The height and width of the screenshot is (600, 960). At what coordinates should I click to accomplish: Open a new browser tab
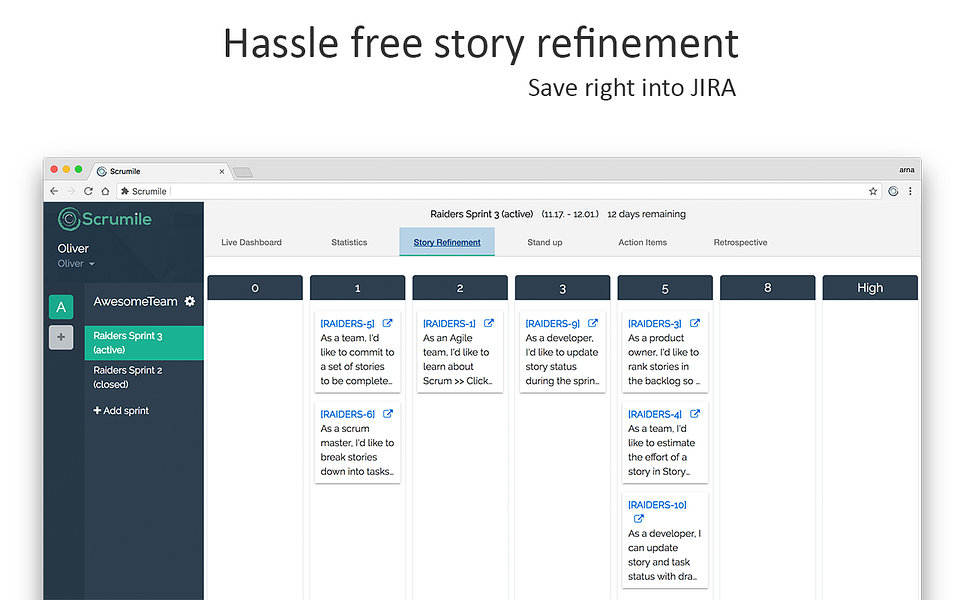click(x=243, y=172)
